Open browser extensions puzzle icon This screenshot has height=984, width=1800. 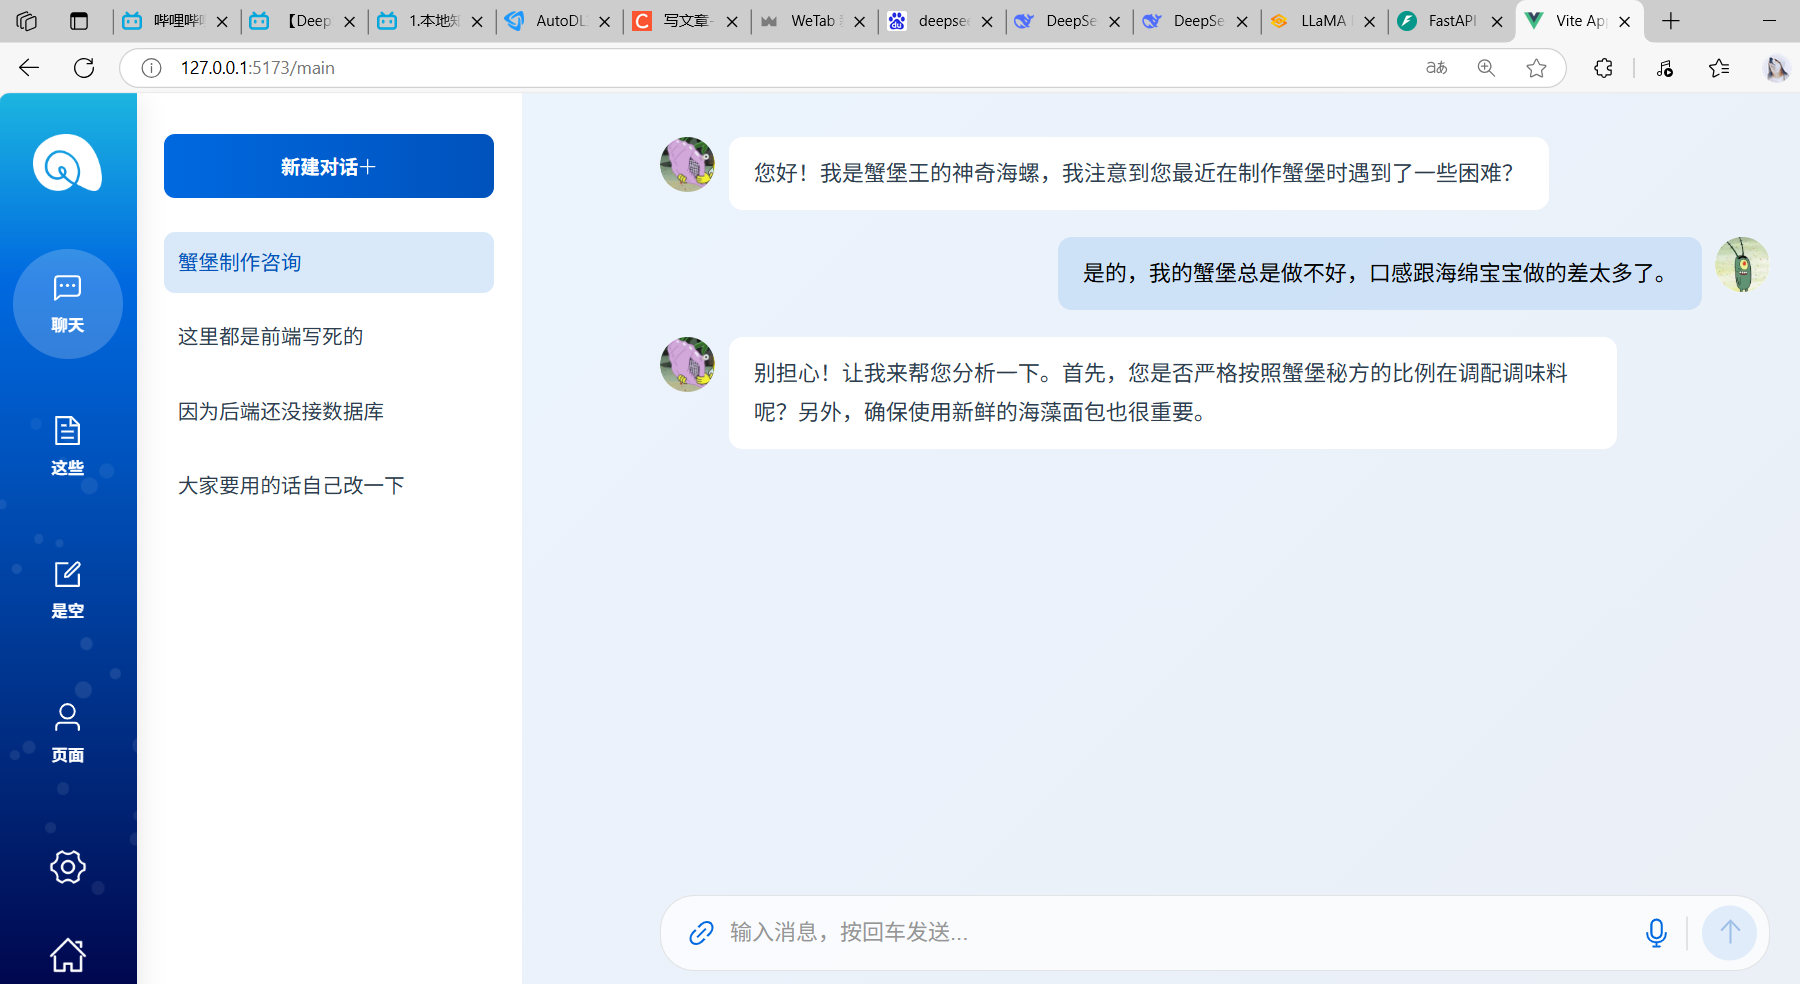coord(1603,68)
